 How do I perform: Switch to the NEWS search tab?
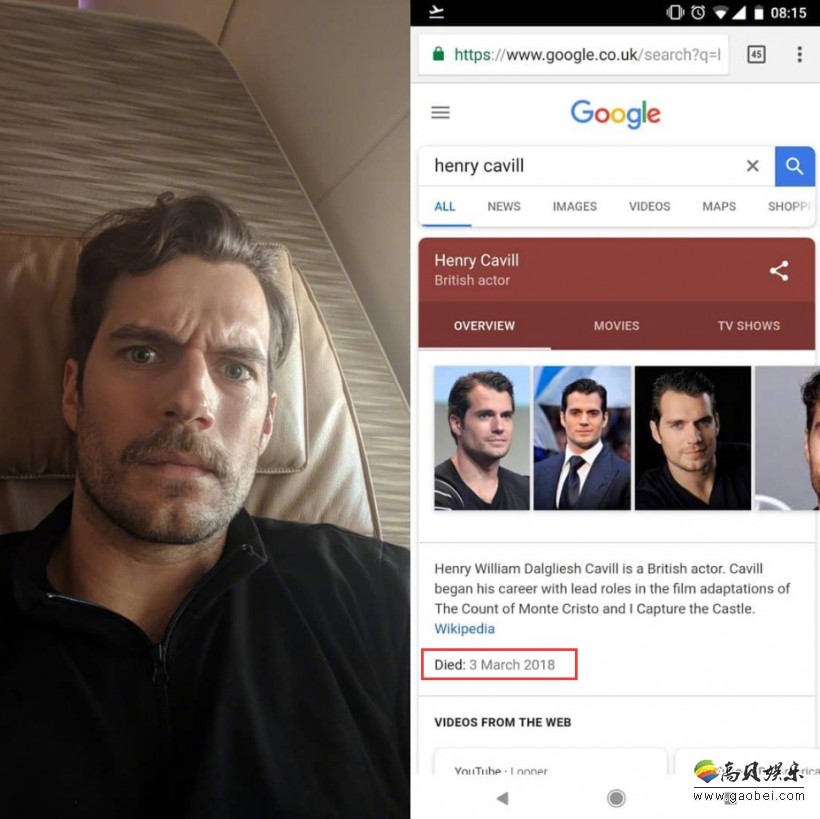(504, 207)
